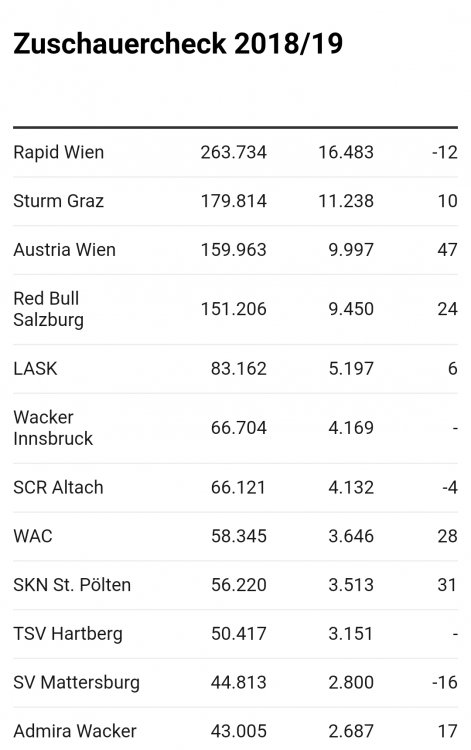This screenshot has height=750, width=471.
Task: Click Sturm Graz average 11.238
Action: 346,201
